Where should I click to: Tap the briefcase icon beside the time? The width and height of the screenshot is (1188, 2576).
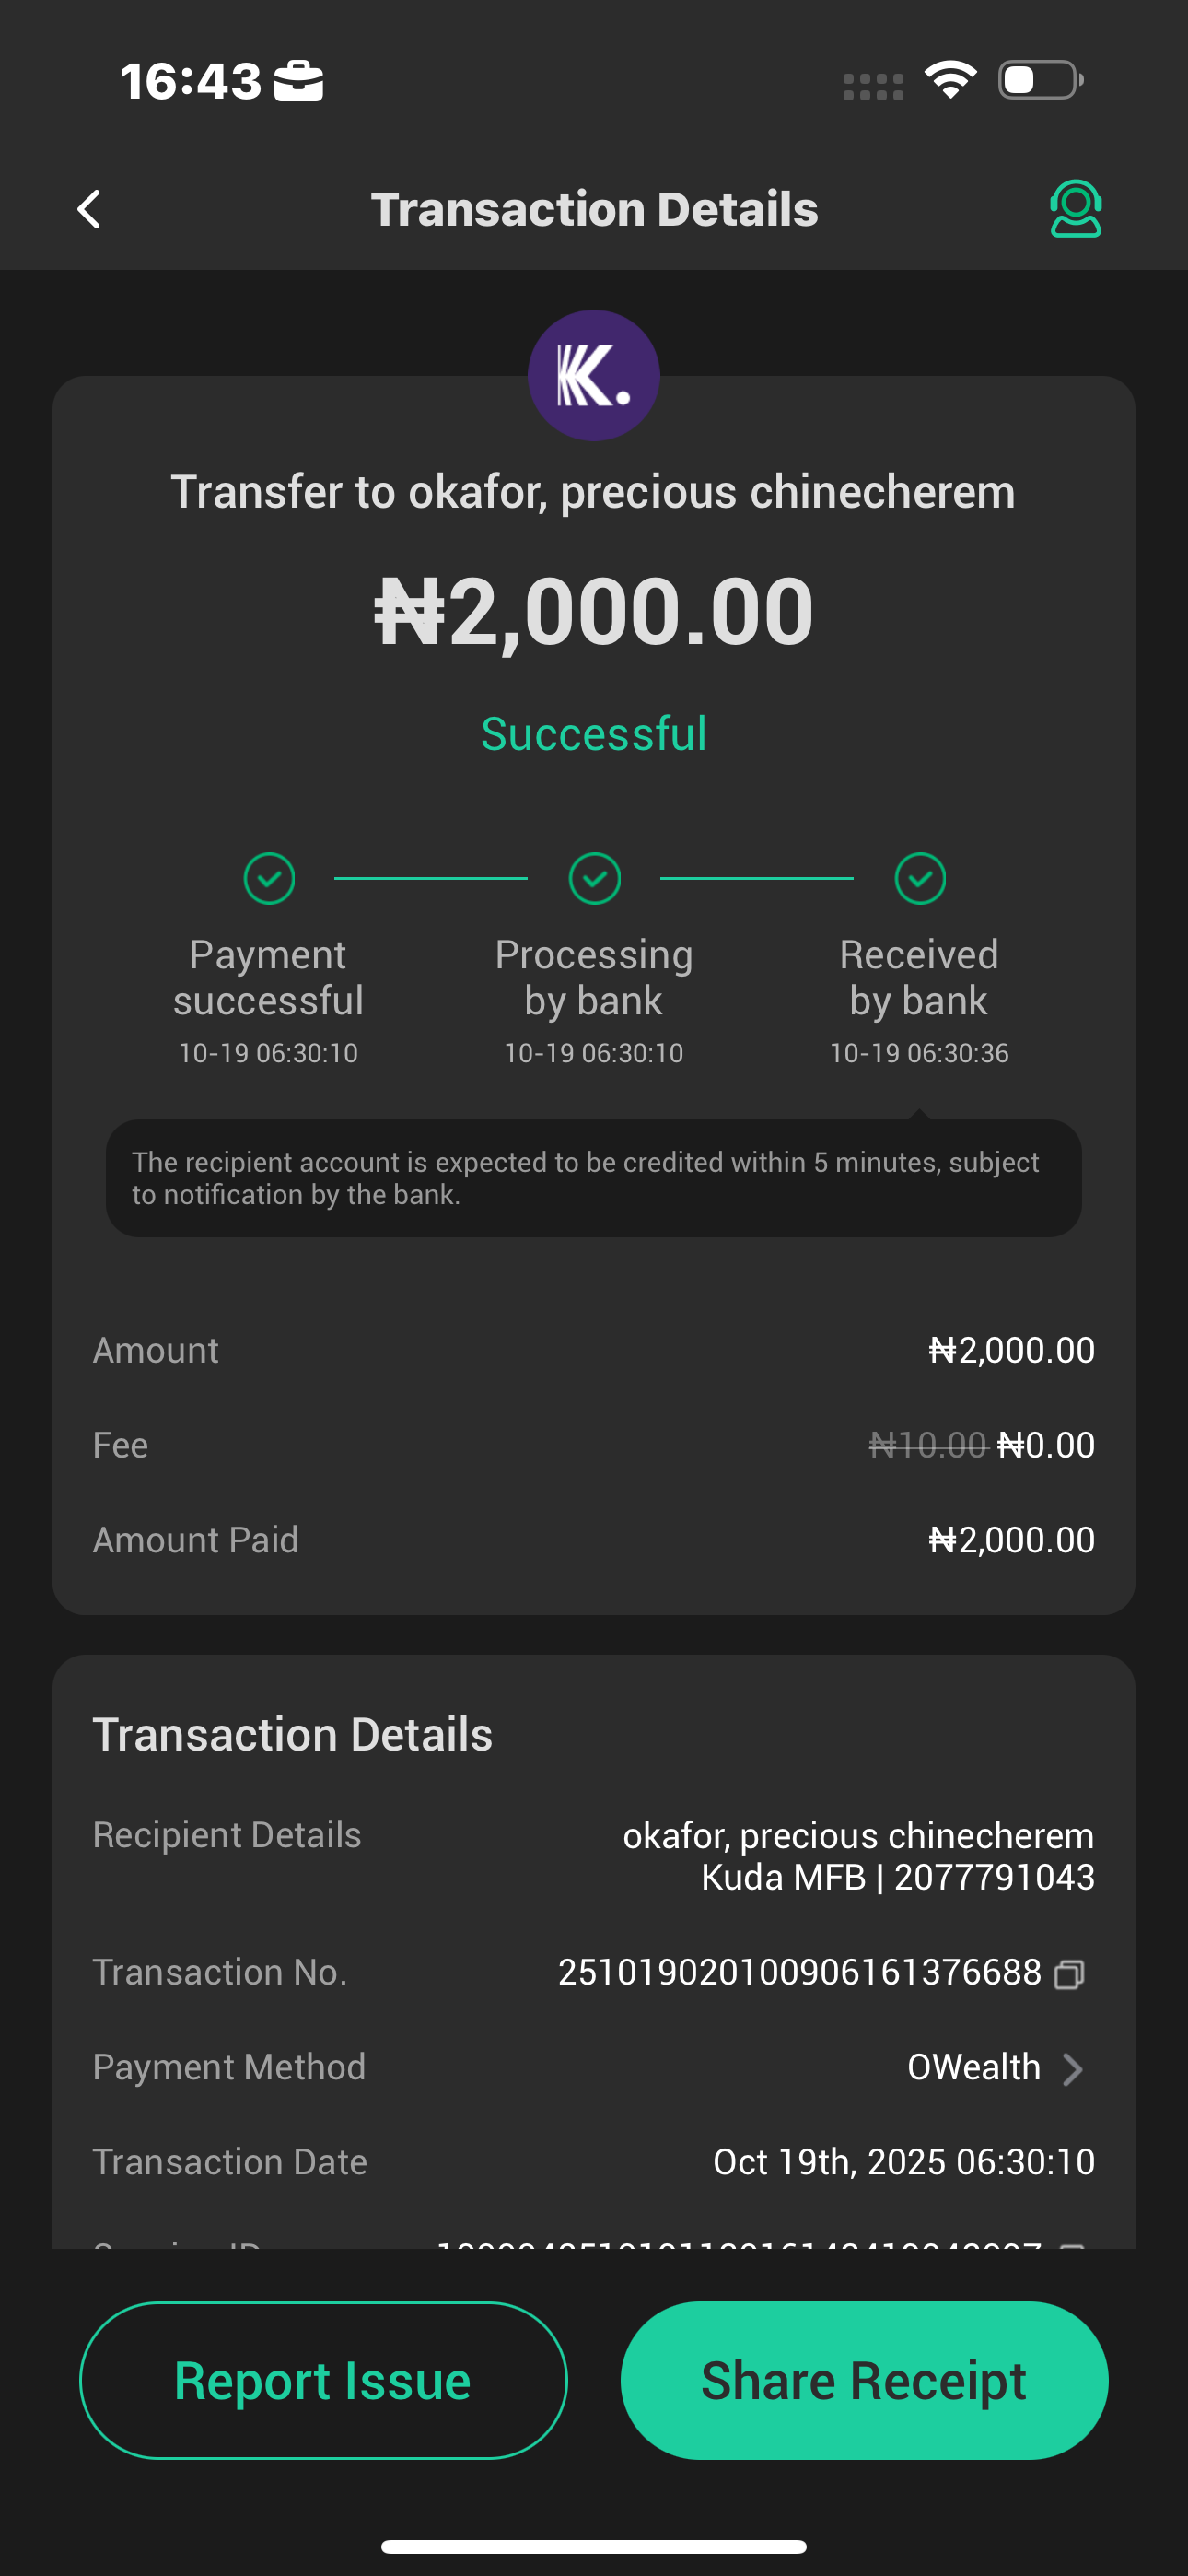click(x=299, y=81)
